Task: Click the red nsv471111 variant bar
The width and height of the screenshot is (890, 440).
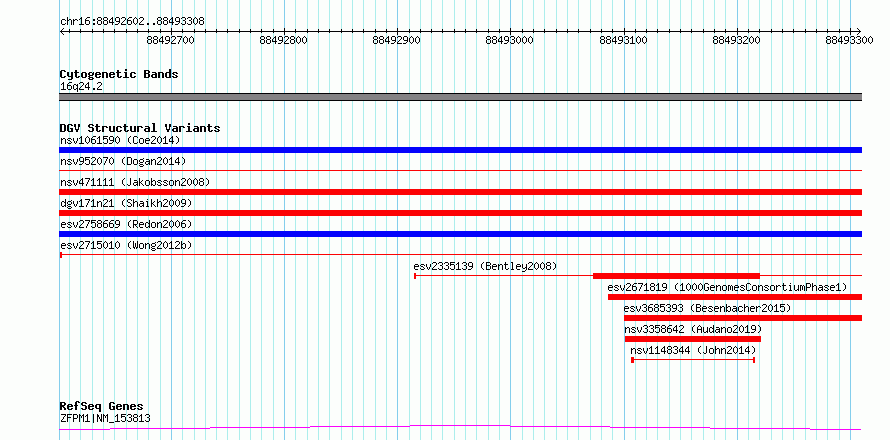Action: pos(460,192)
